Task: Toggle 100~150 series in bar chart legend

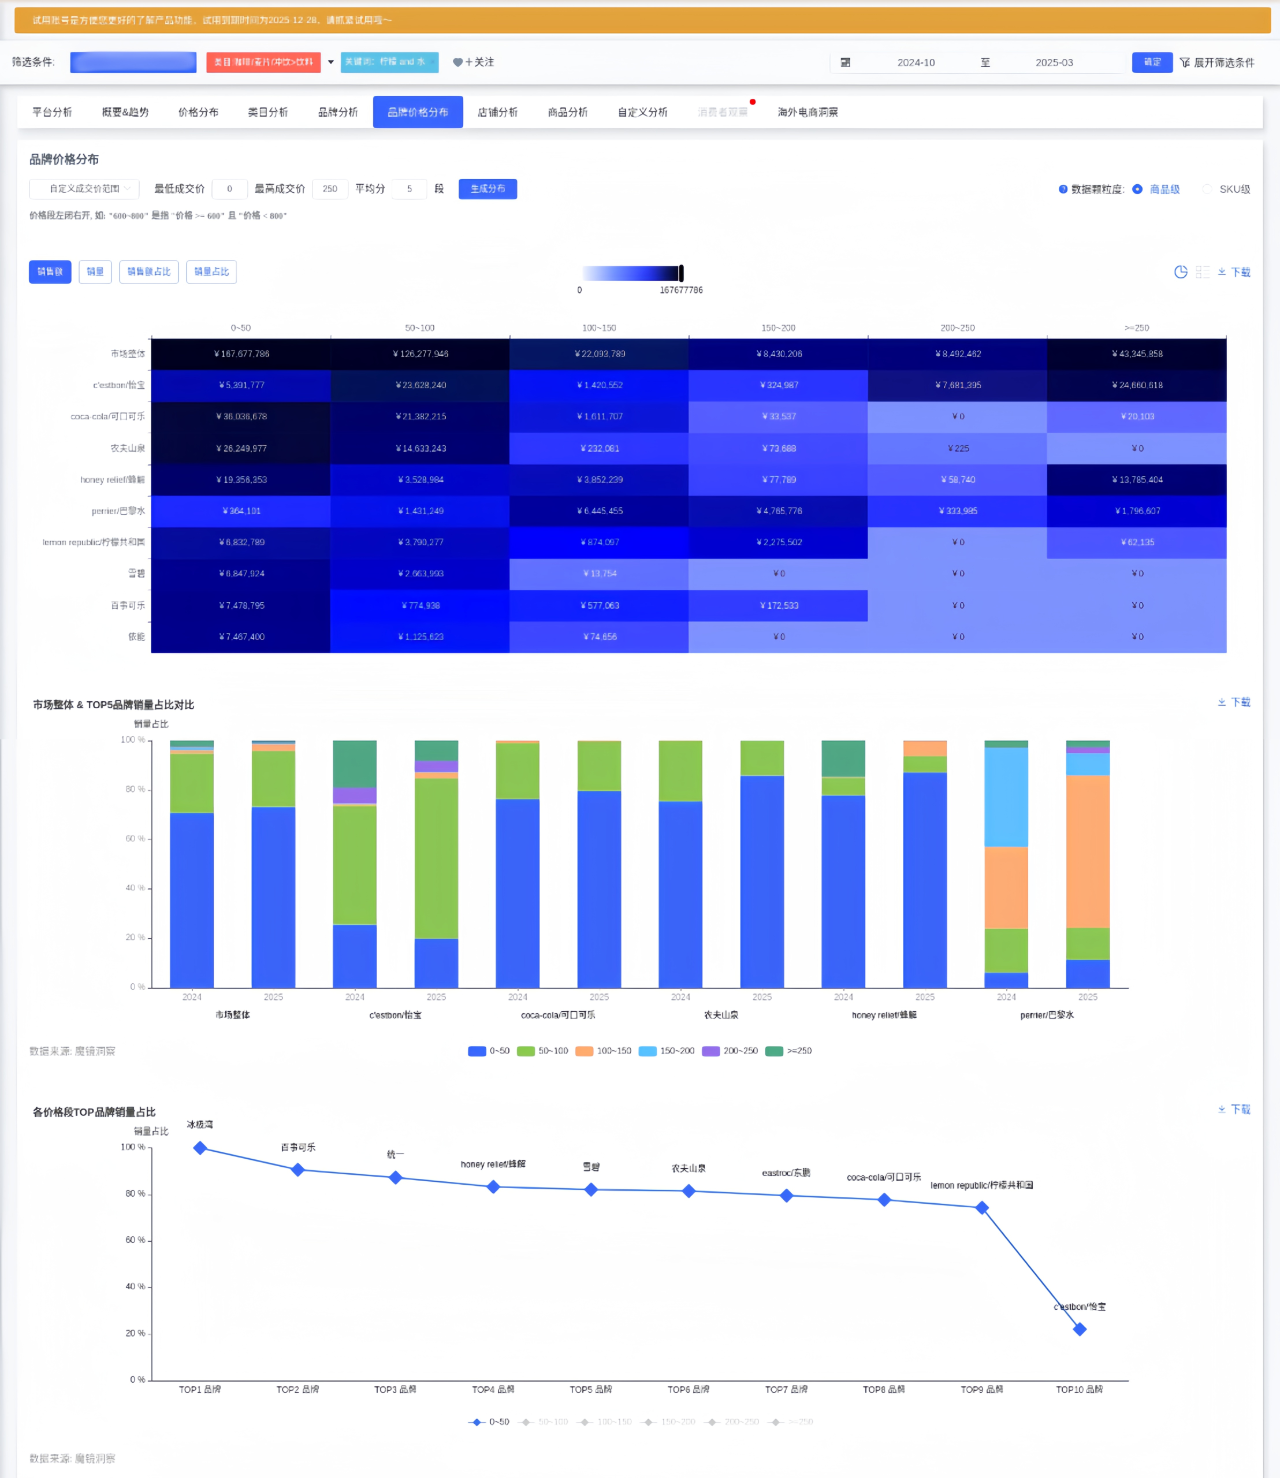Action: click(603, 1051)
